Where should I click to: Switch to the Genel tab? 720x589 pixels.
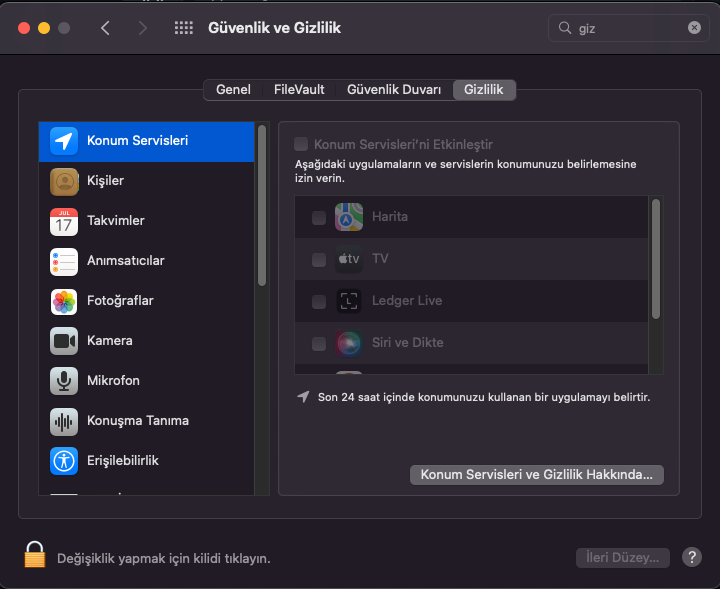(233, 90)
